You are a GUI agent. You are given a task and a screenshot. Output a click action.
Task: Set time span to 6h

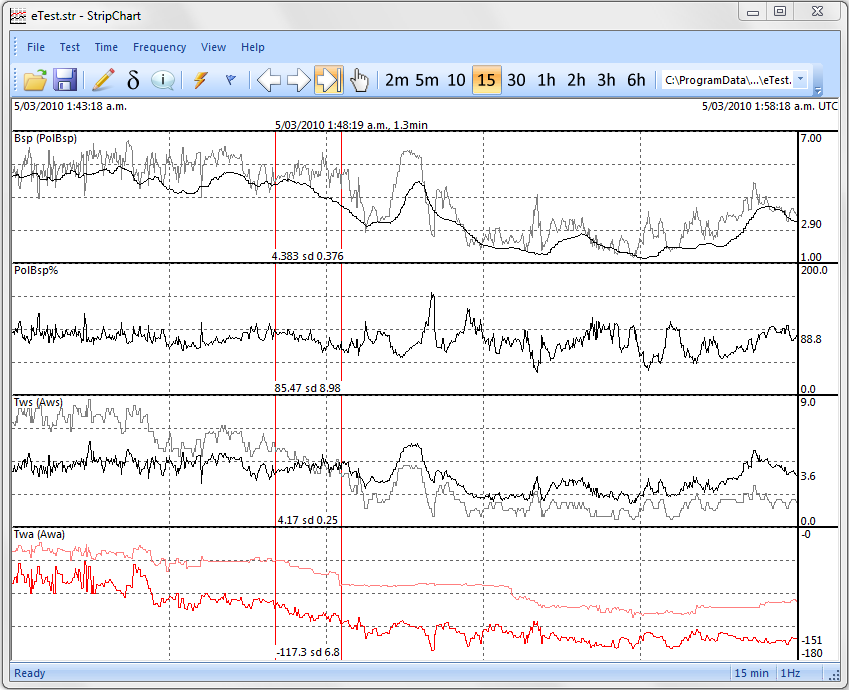(636, 80)
